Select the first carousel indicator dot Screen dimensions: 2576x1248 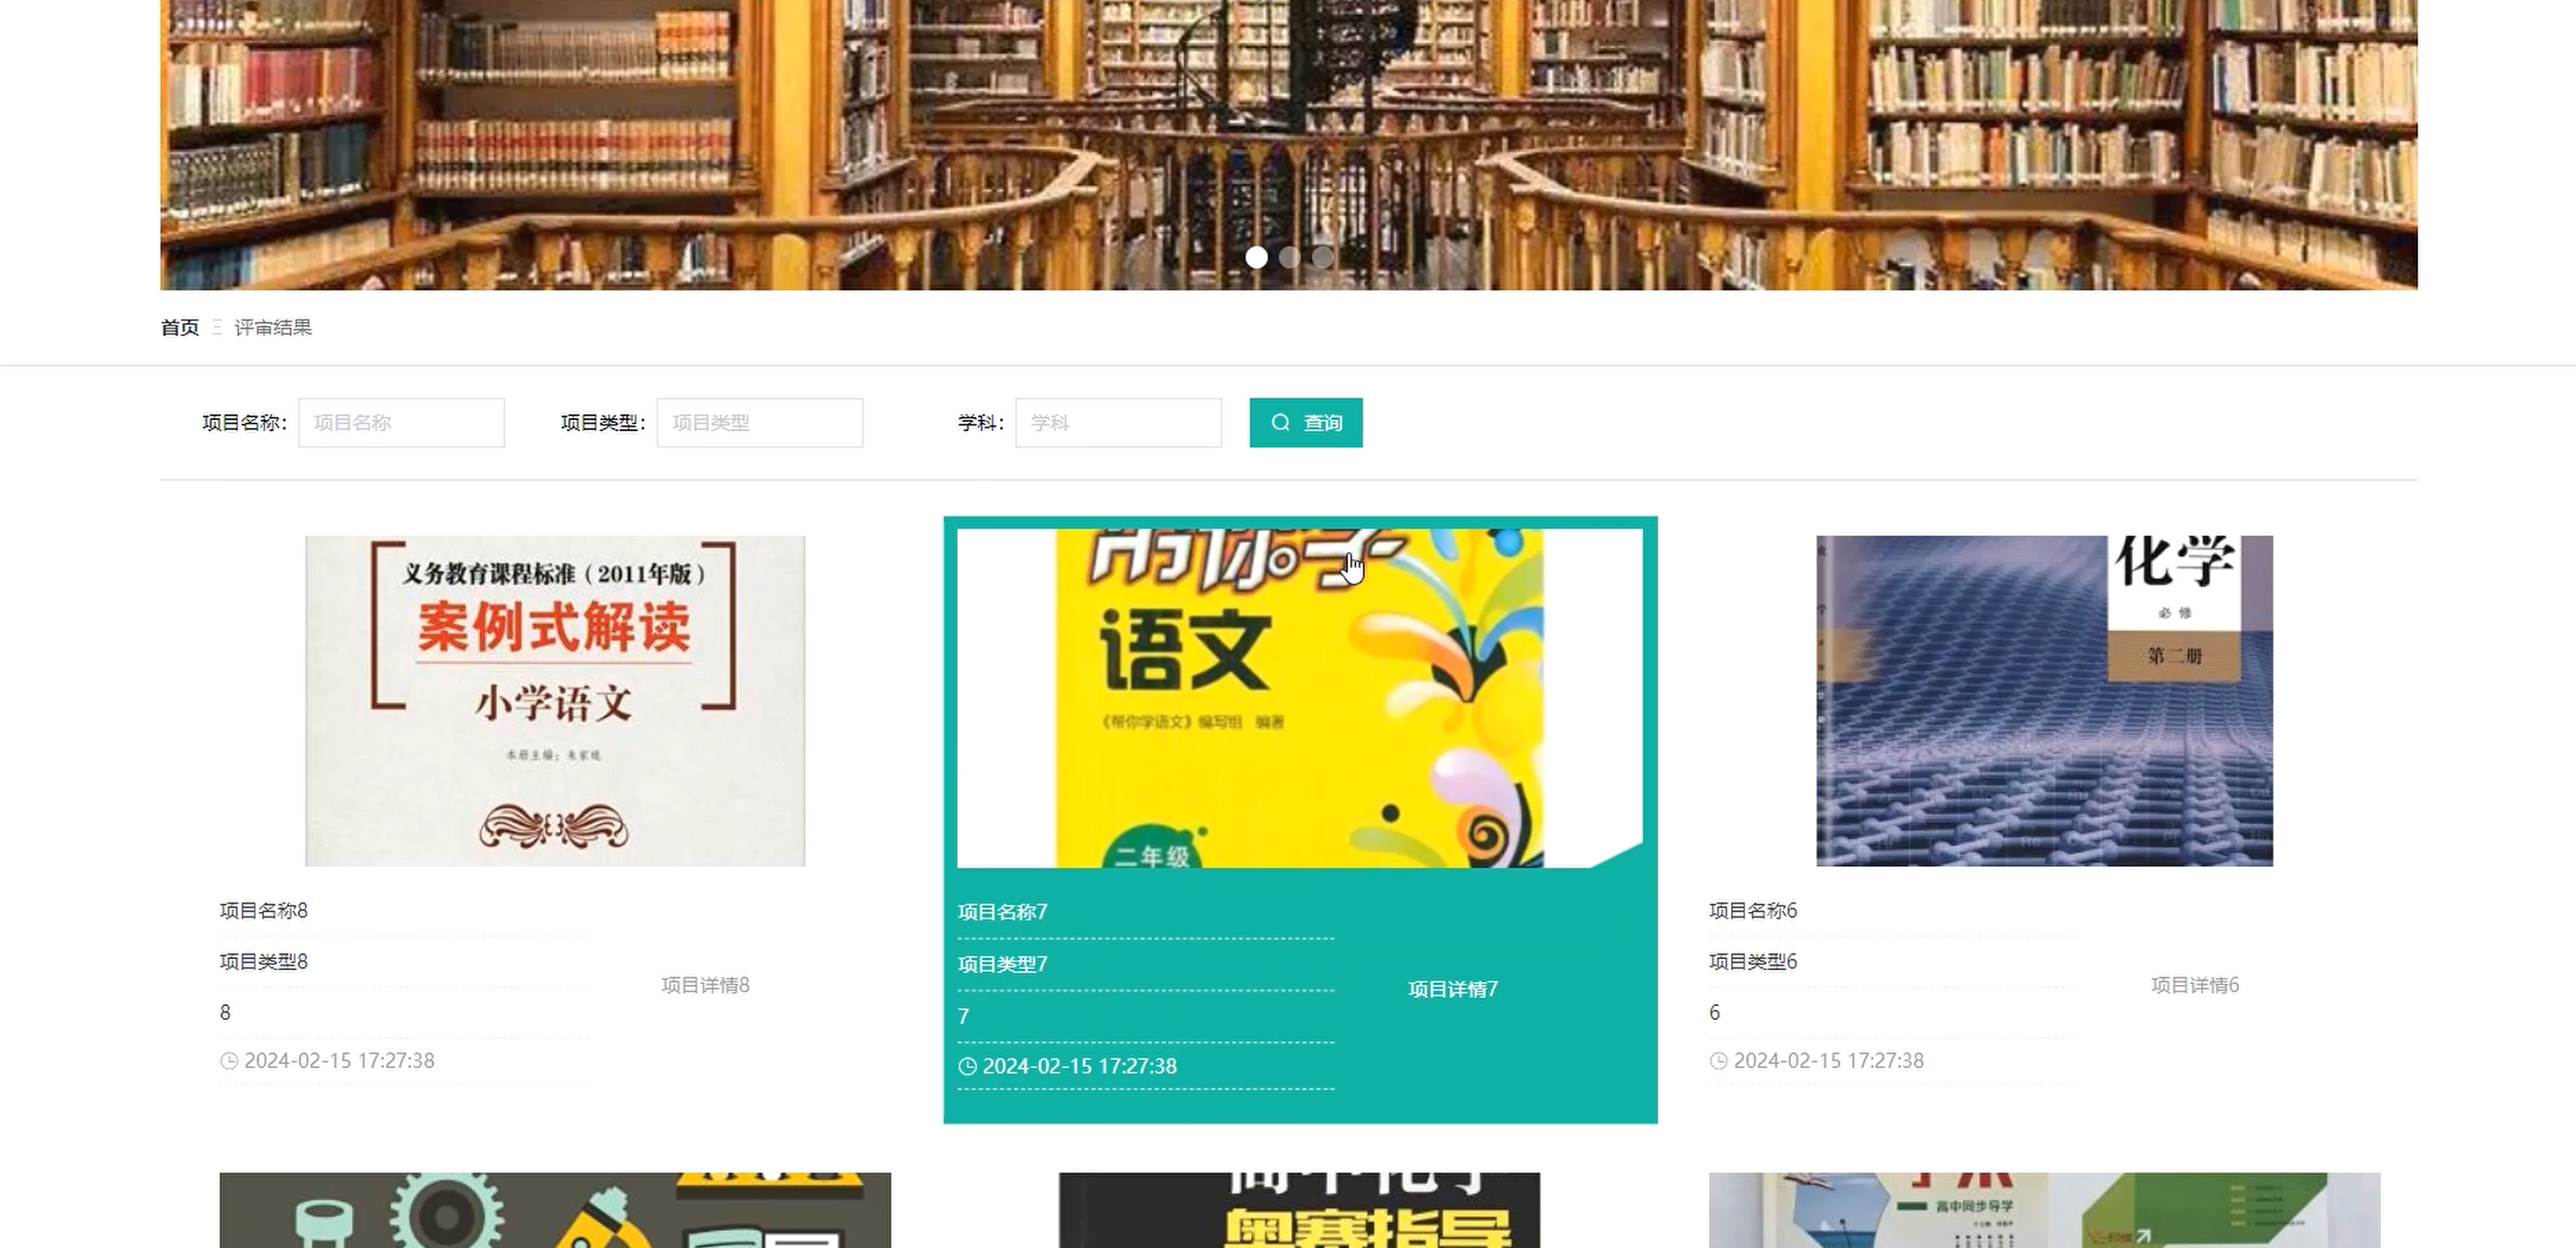tap(1256, 257)
